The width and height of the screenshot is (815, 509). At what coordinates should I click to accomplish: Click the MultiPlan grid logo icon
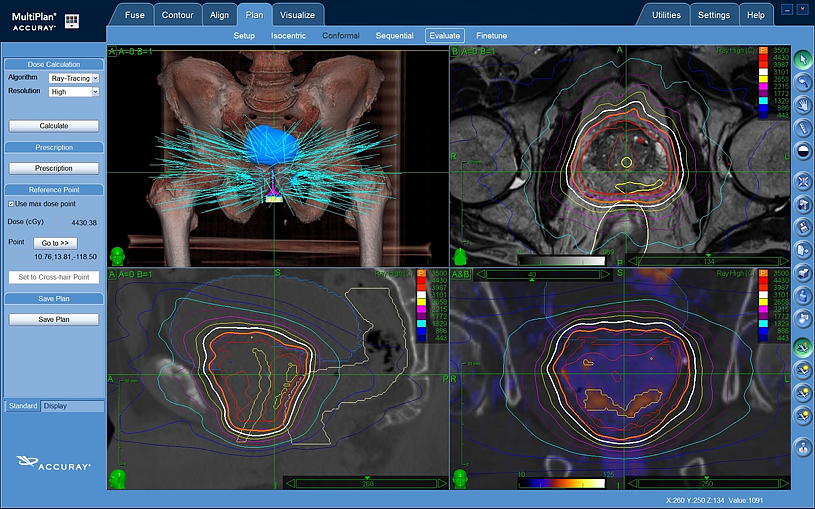[72, 21]
